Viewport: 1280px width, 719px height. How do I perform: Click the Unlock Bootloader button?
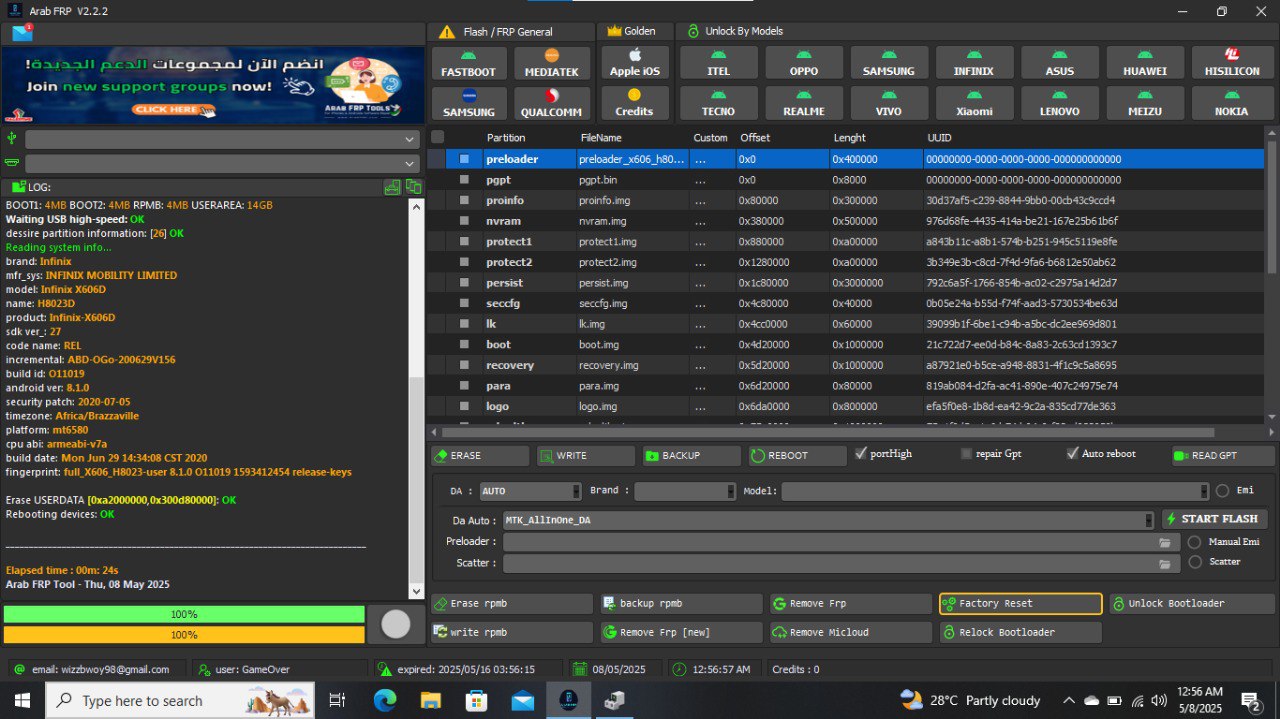(x=1190, y=604)
